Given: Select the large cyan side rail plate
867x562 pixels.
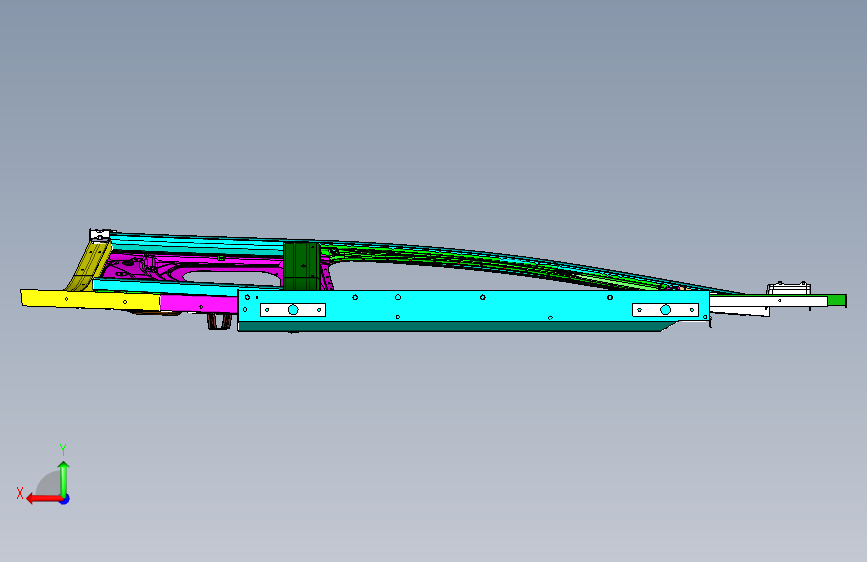Looking at the screenshot, I should 473,306.
